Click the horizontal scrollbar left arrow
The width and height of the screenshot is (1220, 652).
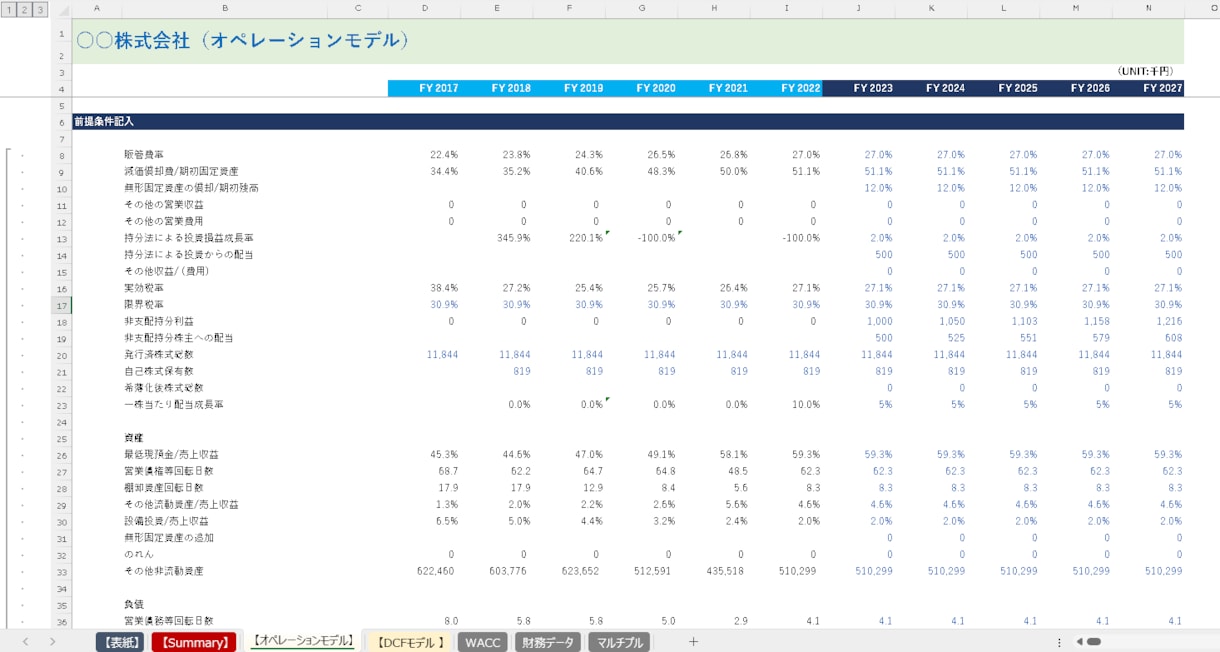(1078, 642)
